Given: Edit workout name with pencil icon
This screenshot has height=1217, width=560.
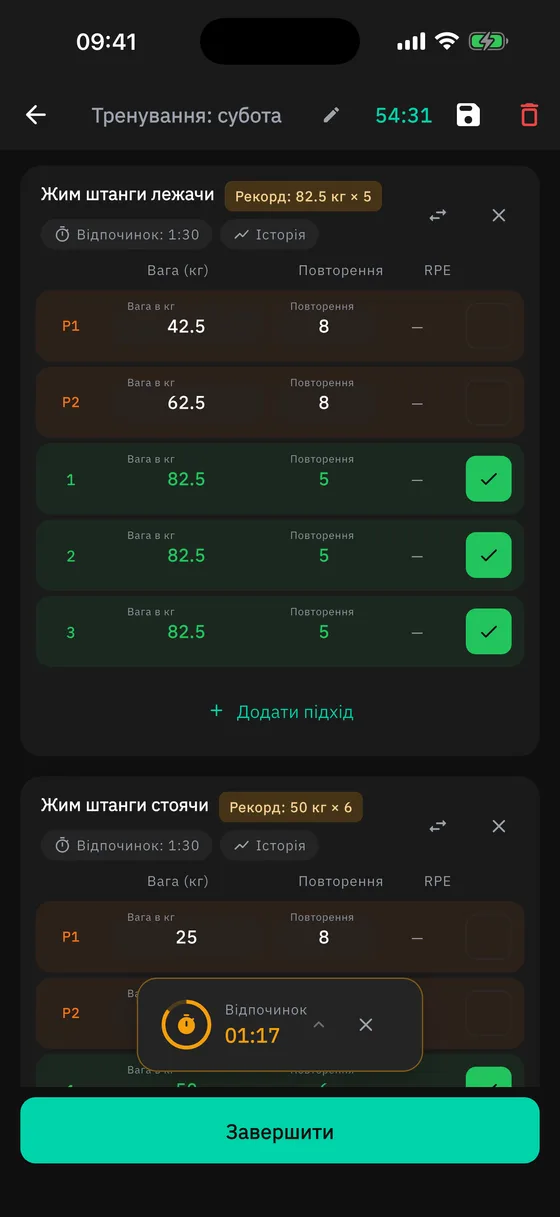Looking at the screenshot, I should (x=331, y=115).
